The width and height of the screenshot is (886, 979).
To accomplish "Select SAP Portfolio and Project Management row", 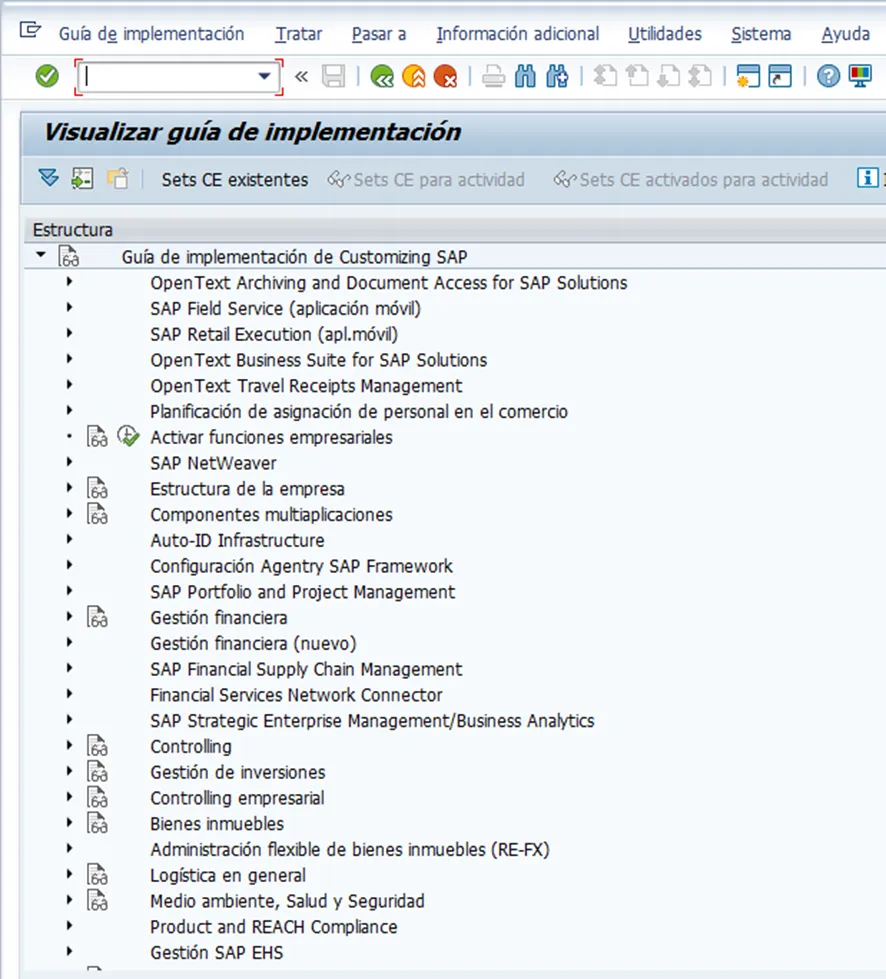I will pos(302,591).
